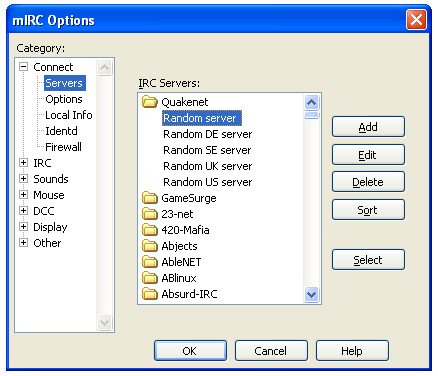Open the Options category item
This screenshot has height=376, width=438.
point(64,99)
